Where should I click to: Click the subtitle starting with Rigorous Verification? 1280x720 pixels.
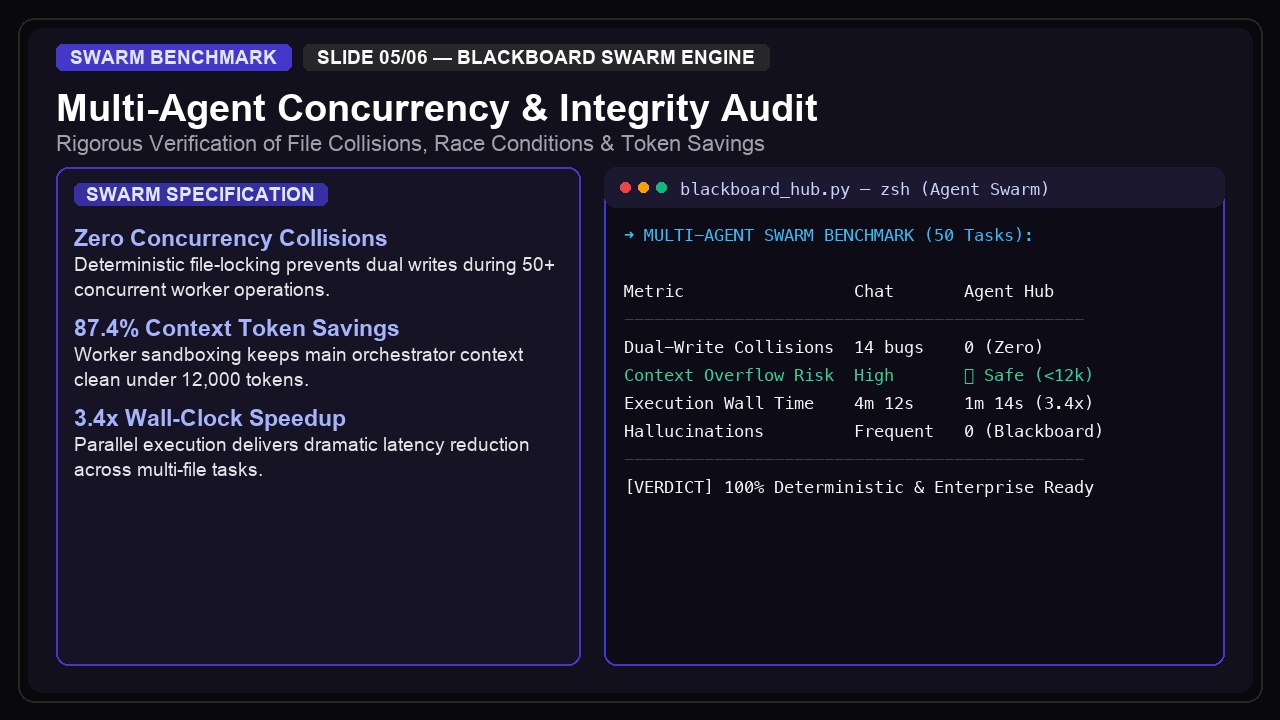coord(410,143)
